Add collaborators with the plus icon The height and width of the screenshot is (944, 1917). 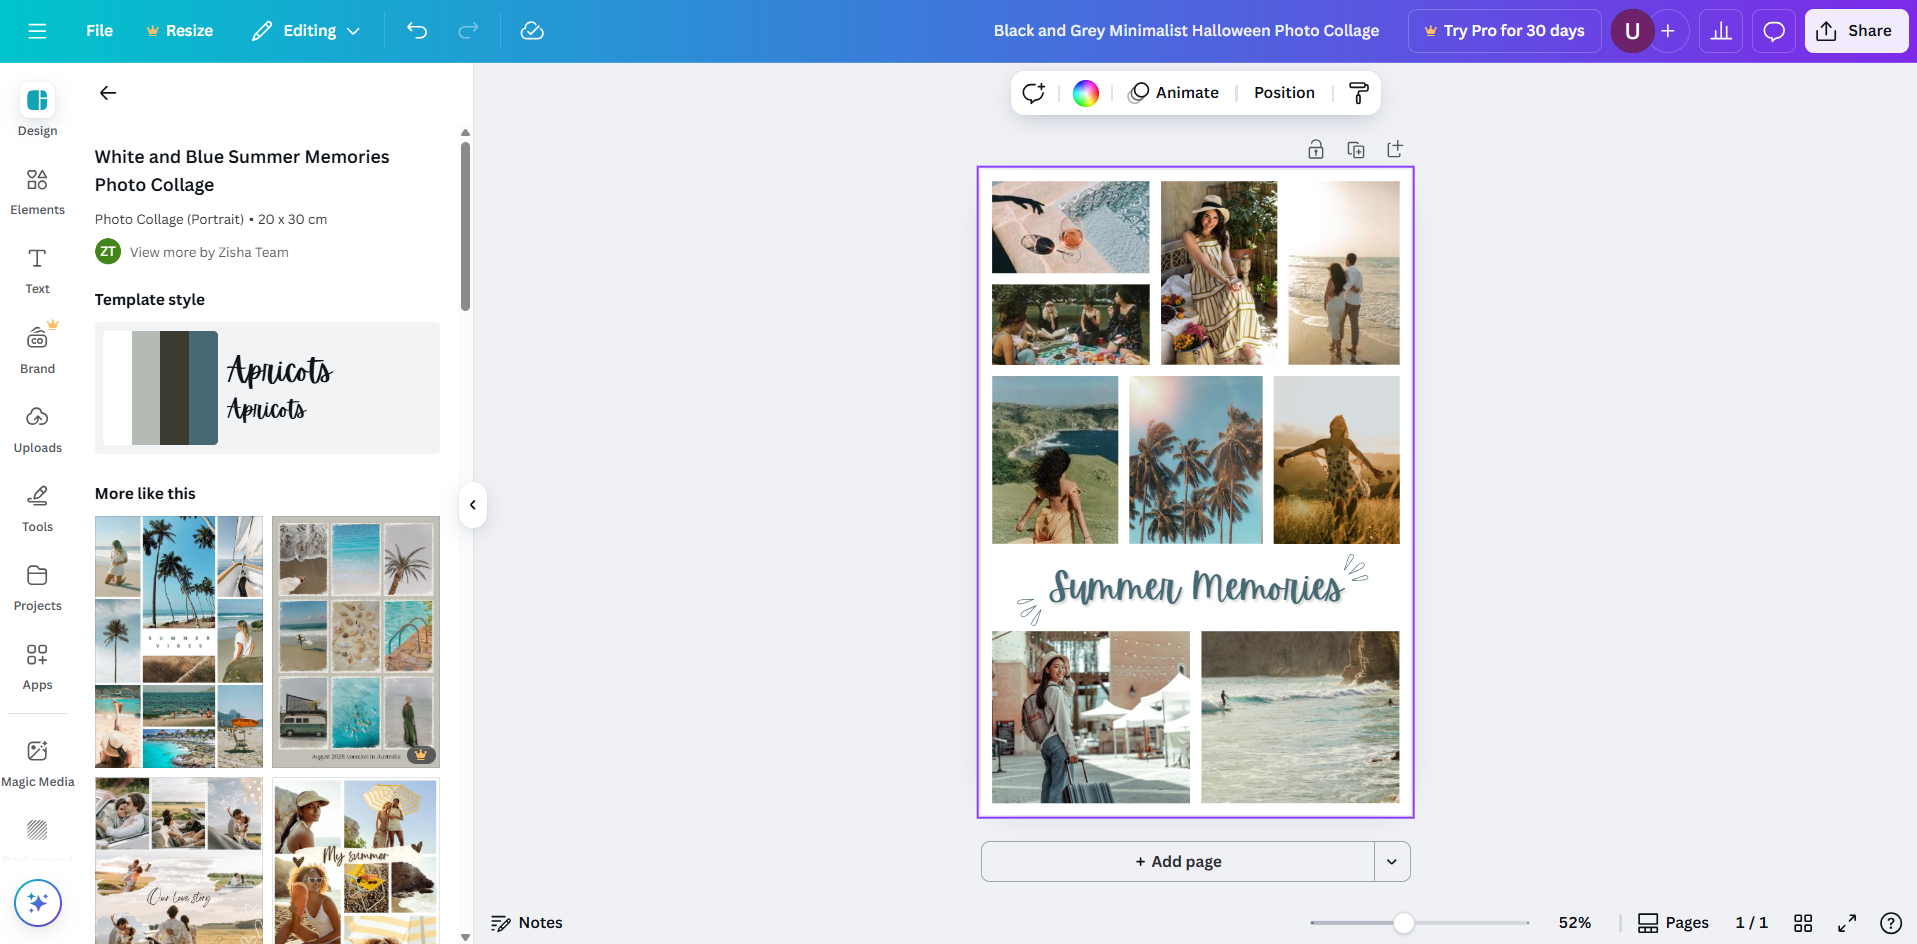pyautogui.click(x=1668, y=31)
